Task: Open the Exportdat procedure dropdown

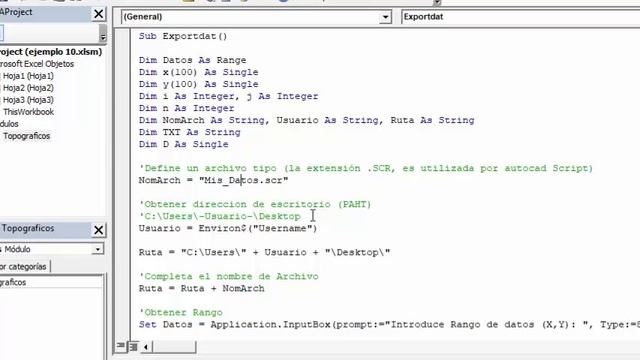Action: [520, 17]
